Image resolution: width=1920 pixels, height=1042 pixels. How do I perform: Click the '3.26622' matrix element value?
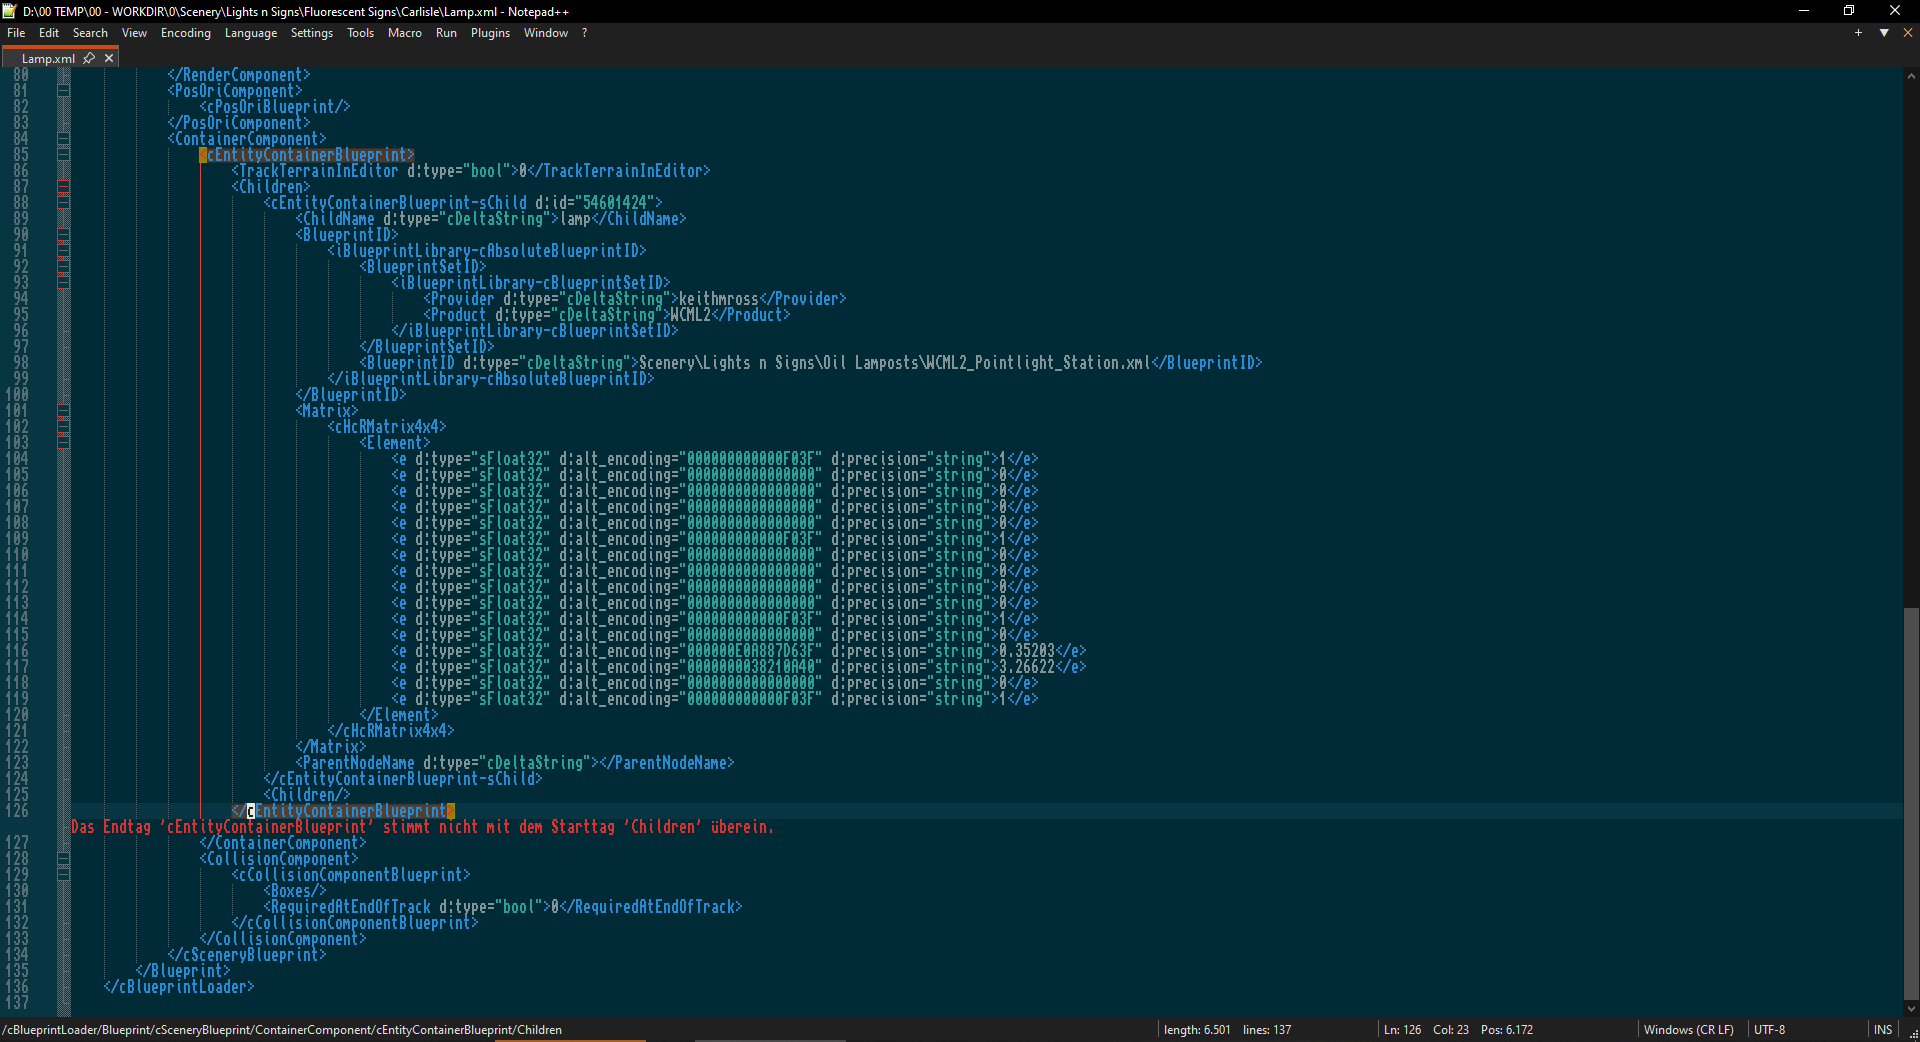tap(1027, 667)
